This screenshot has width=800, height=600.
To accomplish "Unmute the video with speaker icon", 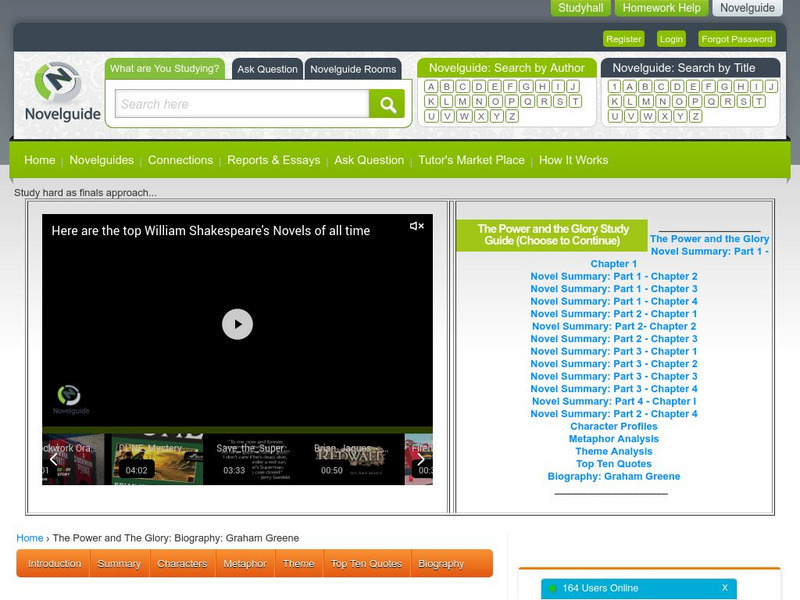I will pyautogui.click(x=417, y=226).
